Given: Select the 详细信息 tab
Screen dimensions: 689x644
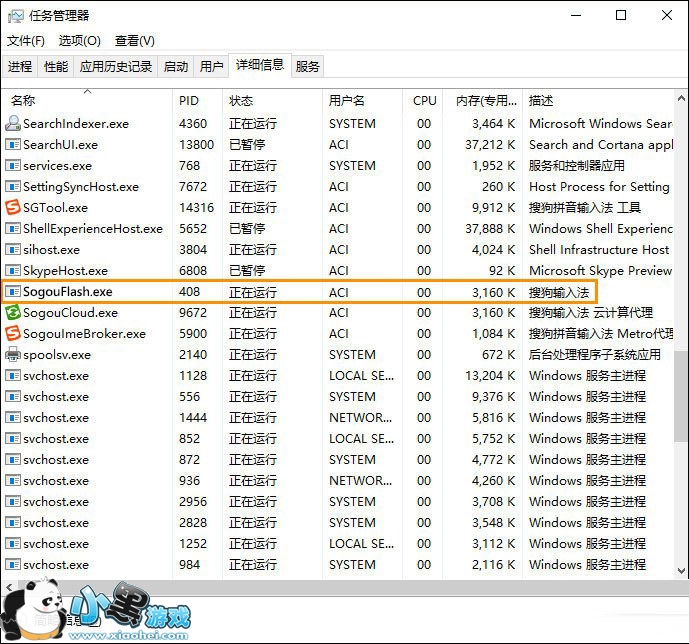Looking at the screenshot, I should point(260,65).
